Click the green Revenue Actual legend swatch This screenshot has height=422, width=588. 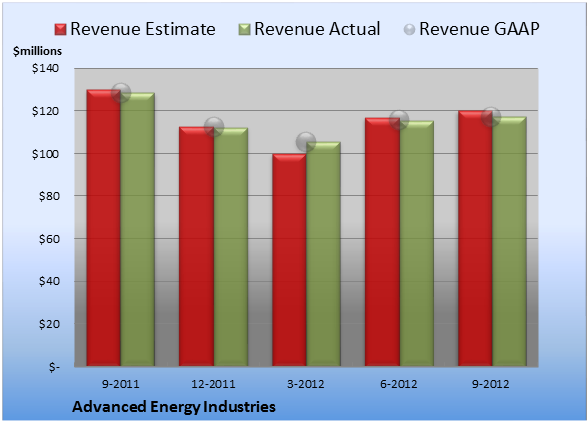click(244, 30)
